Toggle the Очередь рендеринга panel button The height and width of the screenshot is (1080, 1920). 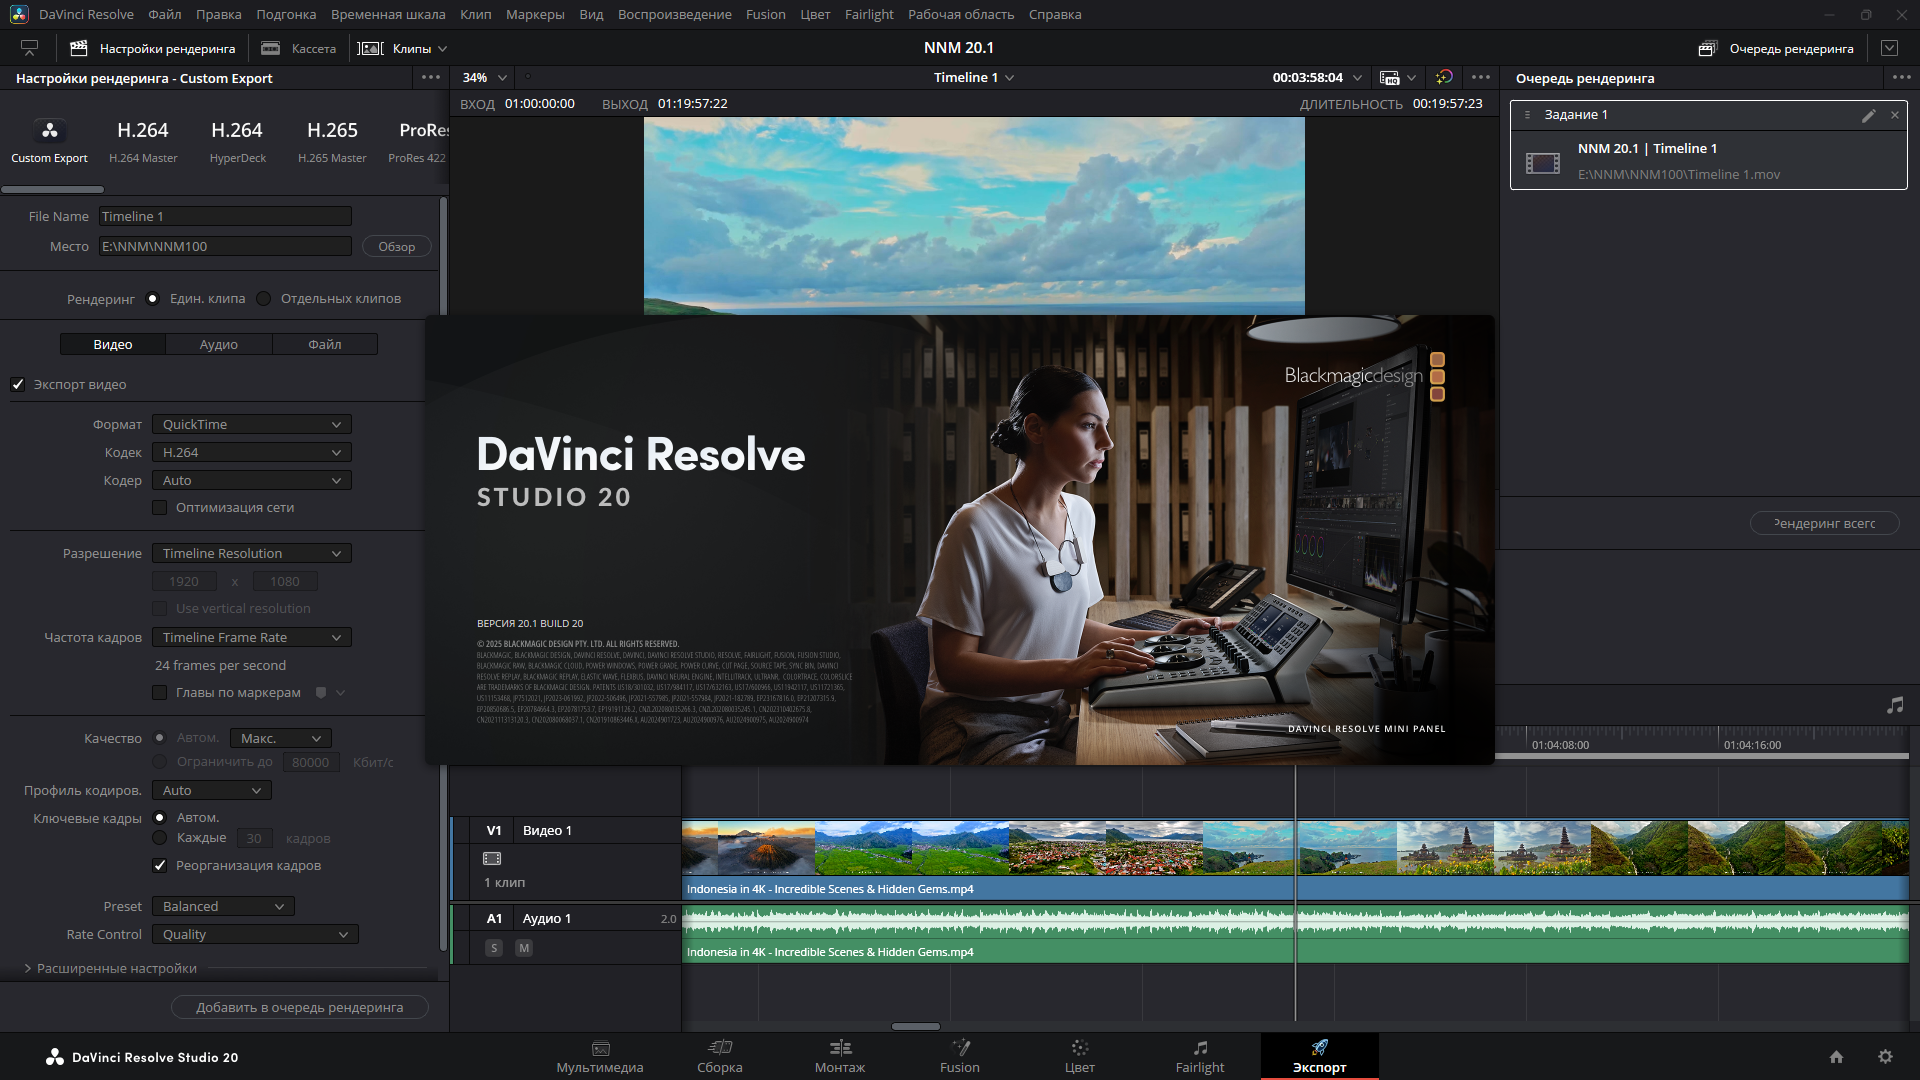(1776, 48)
